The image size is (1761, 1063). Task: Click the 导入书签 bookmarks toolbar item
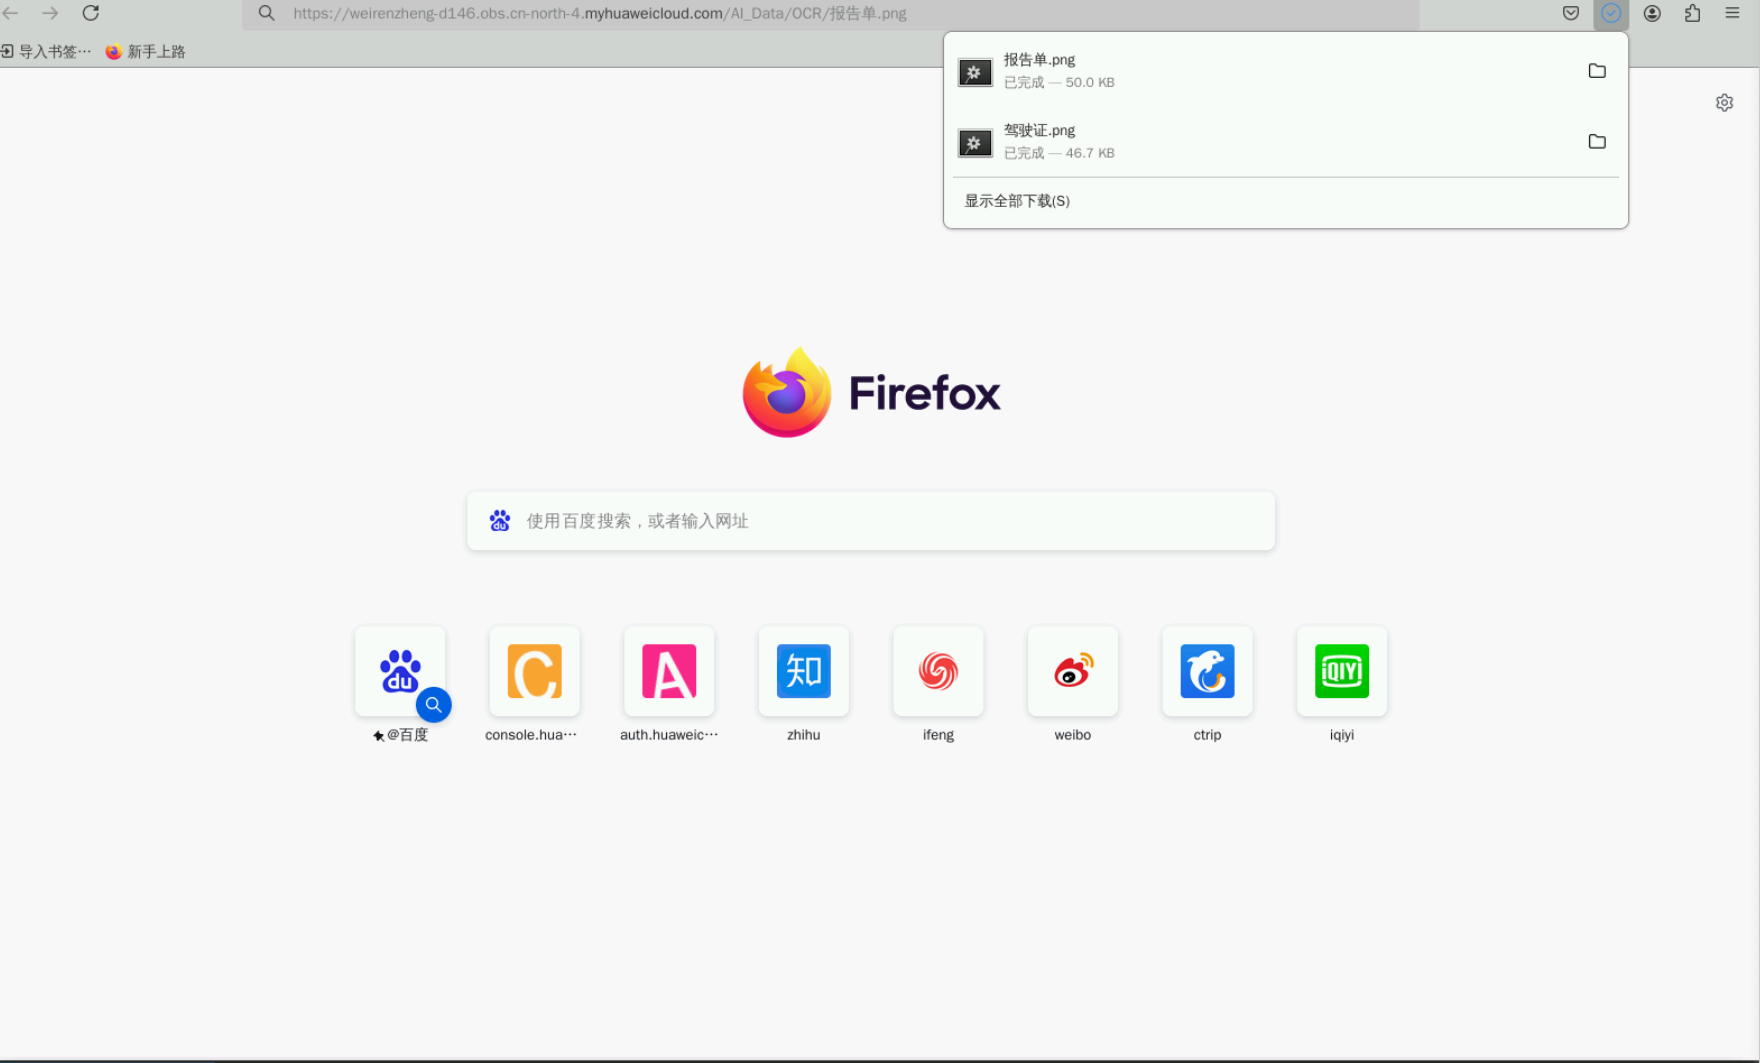[x=45, y=50]
